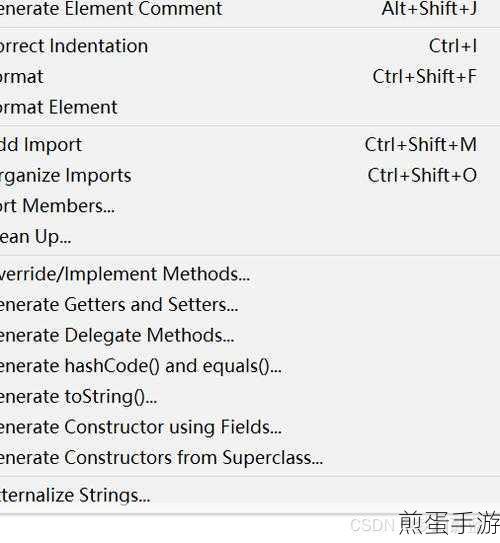
Task: Click the Ctrl+Shift+M shortcut label
Action: tap(421, 144)
